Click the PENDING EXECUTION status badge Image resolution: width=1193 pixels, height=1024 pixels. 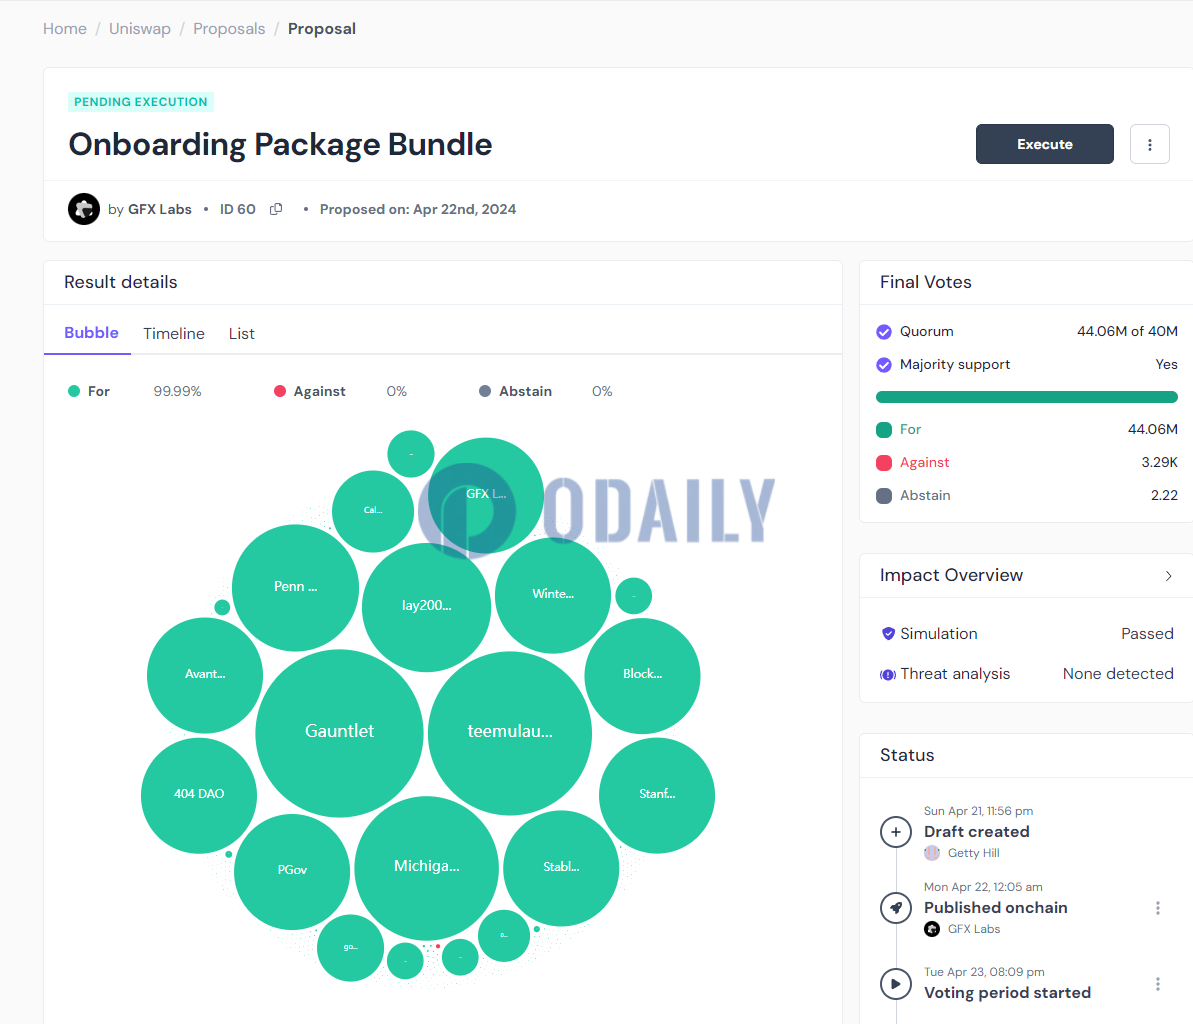point(141,102)
